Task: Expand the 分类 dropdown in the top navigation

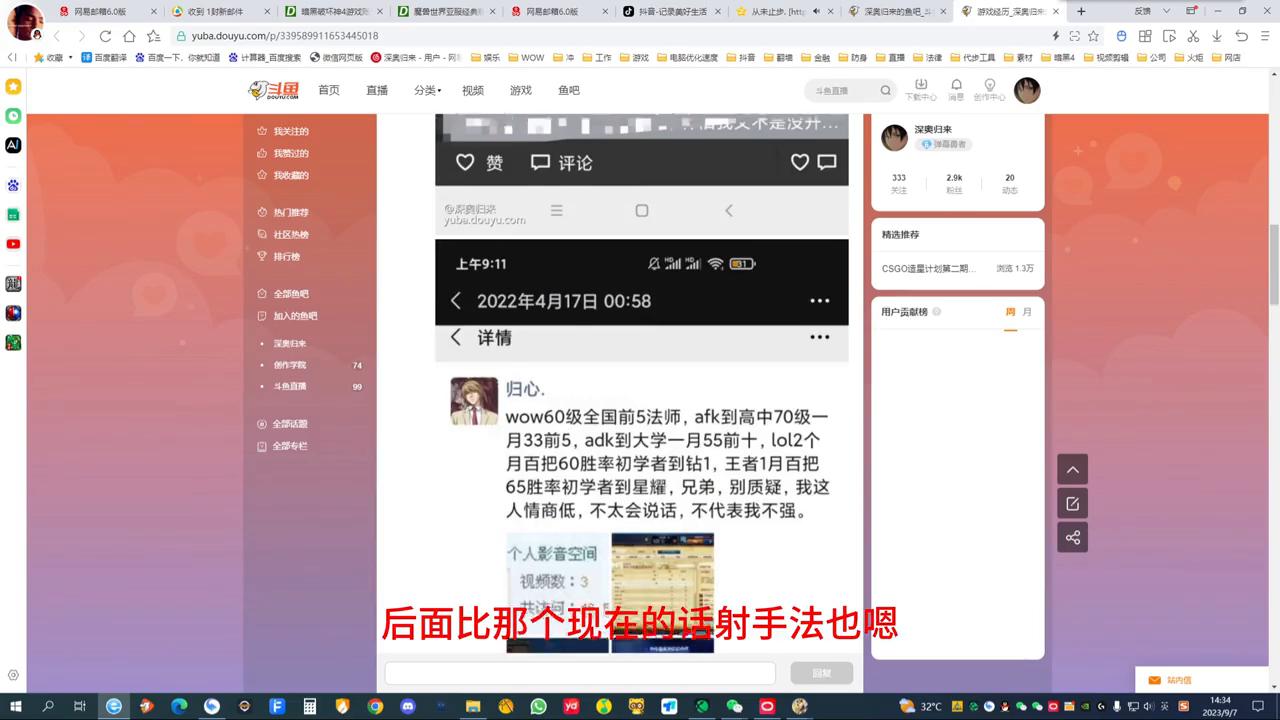Action: (x=424, y=90)
